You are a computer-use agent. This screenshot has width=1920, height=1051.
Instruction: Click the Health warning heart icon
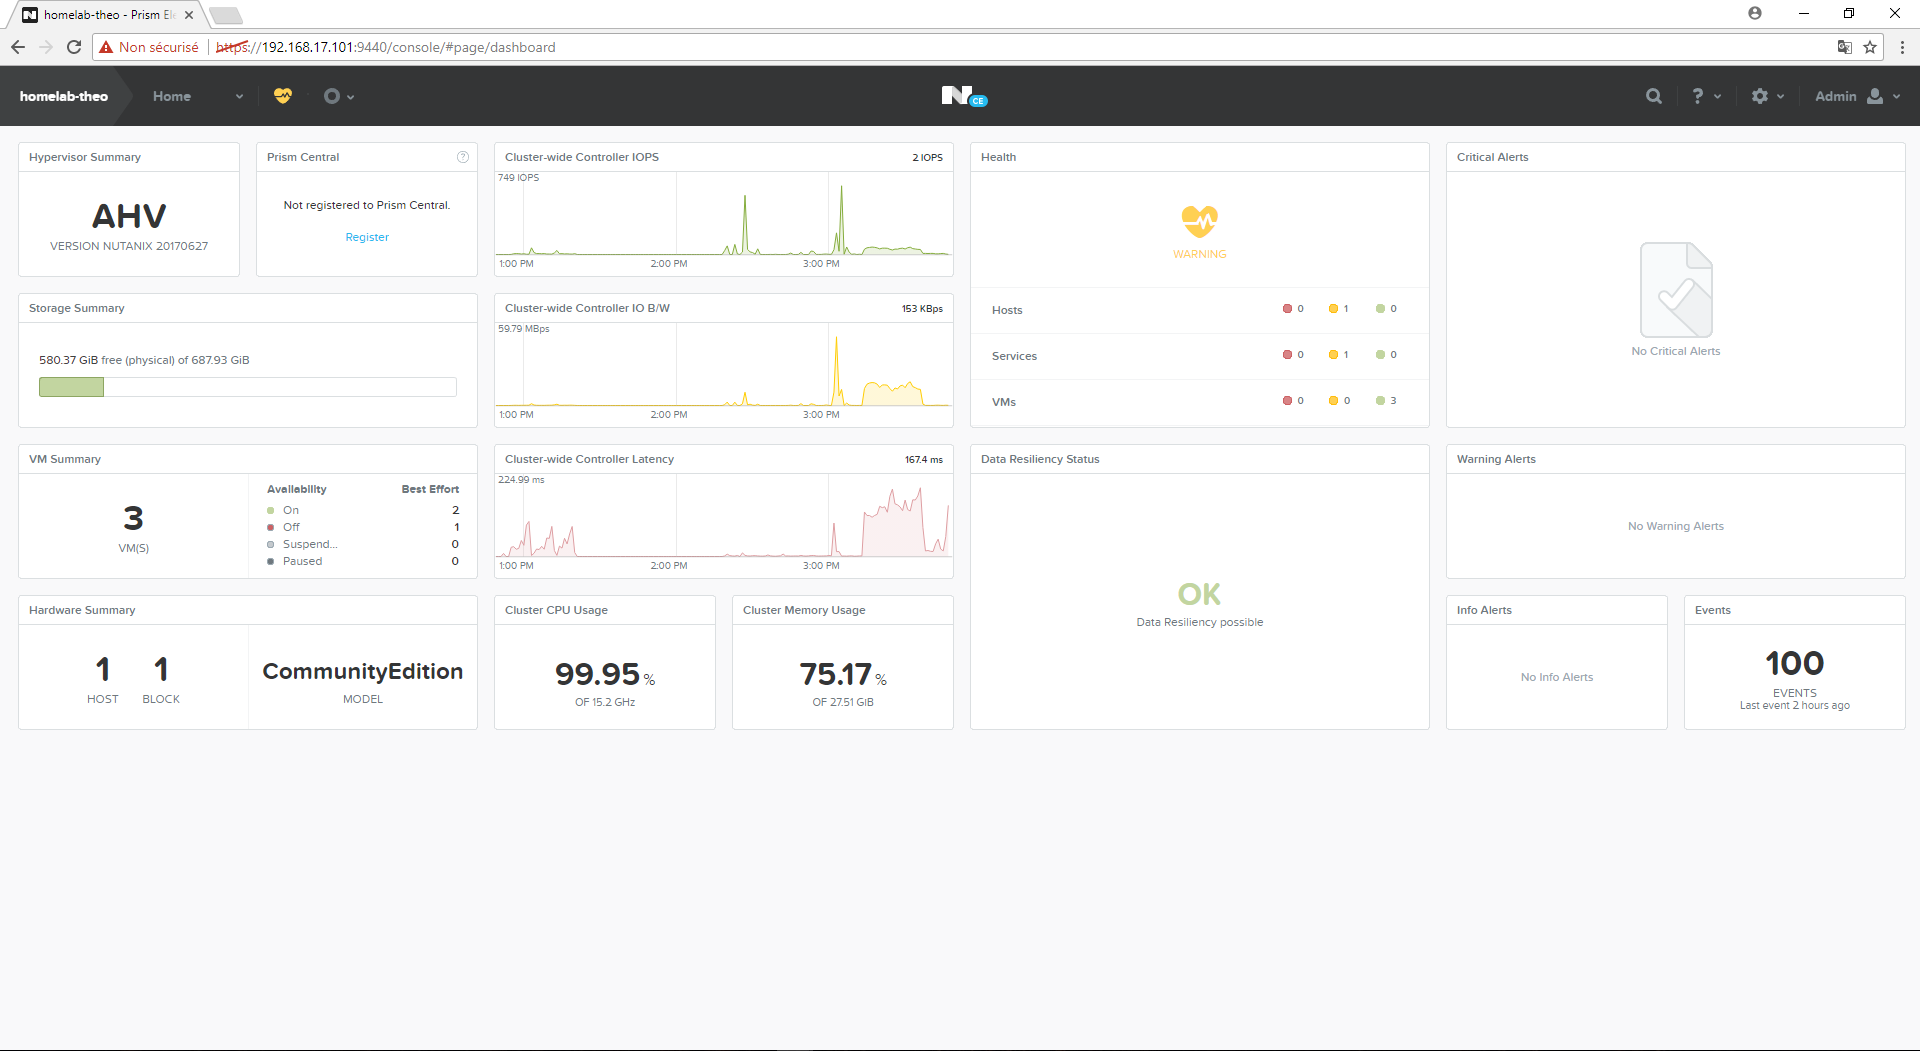click(1199, 221)
